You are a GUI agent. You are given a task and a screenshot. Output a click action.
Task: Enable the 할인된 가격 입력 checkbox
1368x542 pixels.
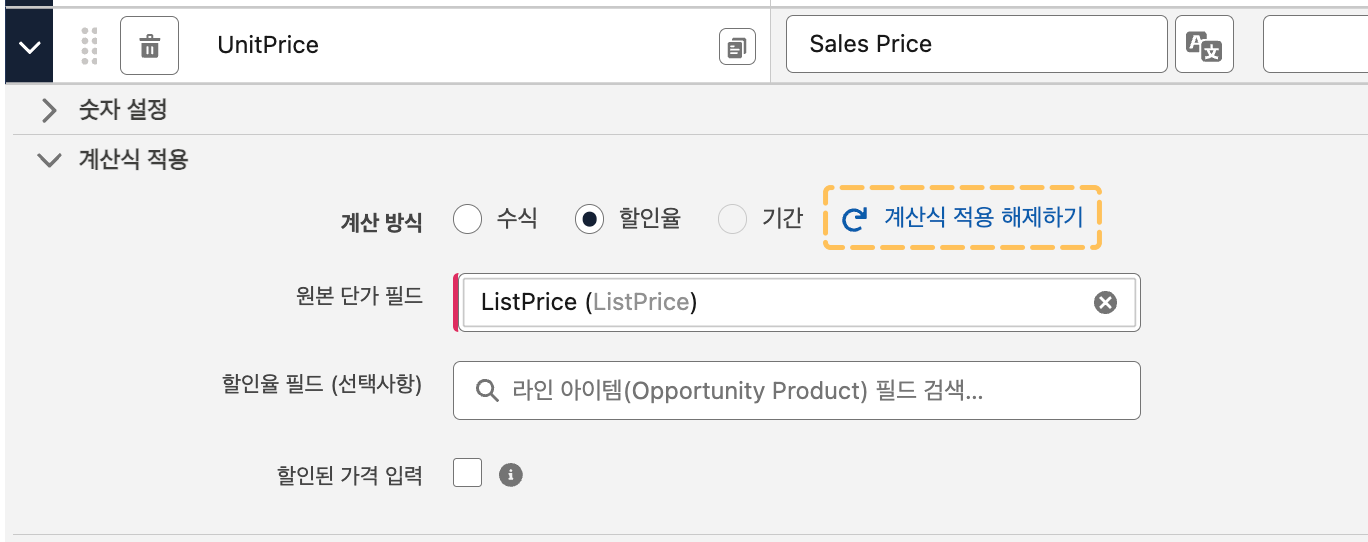coord(468,473)
